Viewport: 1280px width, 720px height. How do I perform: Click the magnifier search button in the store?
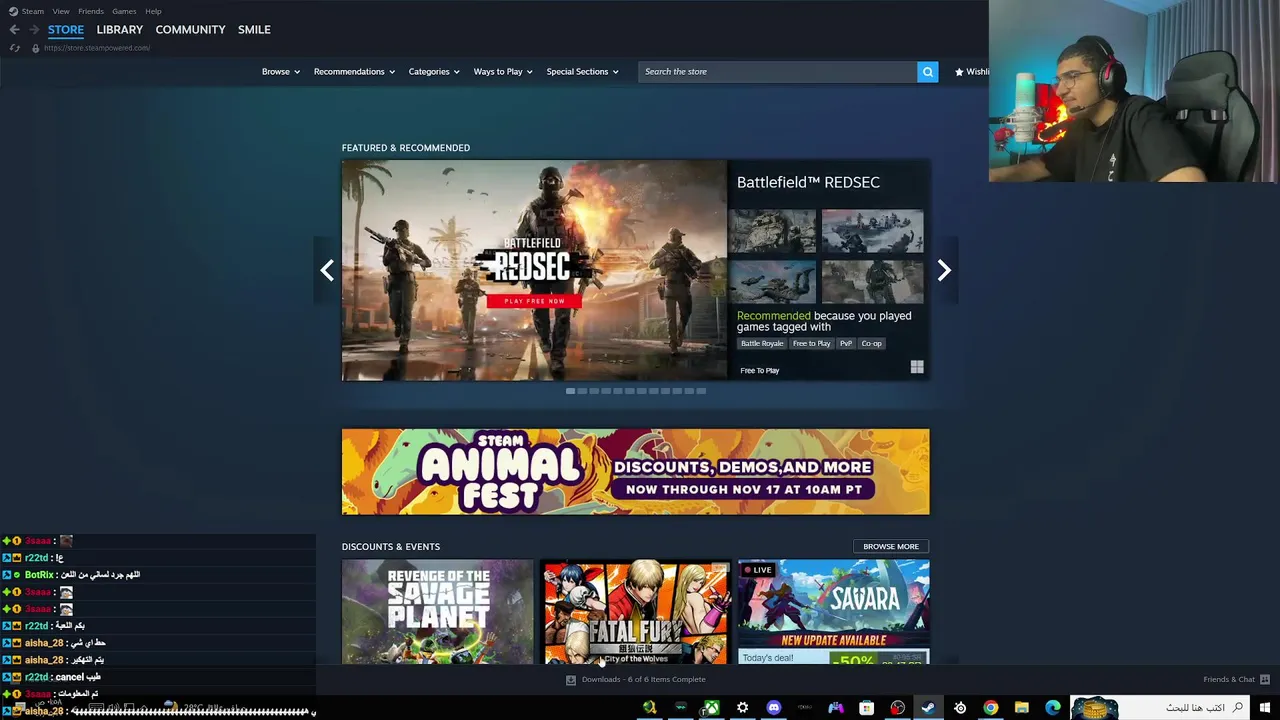pos(928,72)
